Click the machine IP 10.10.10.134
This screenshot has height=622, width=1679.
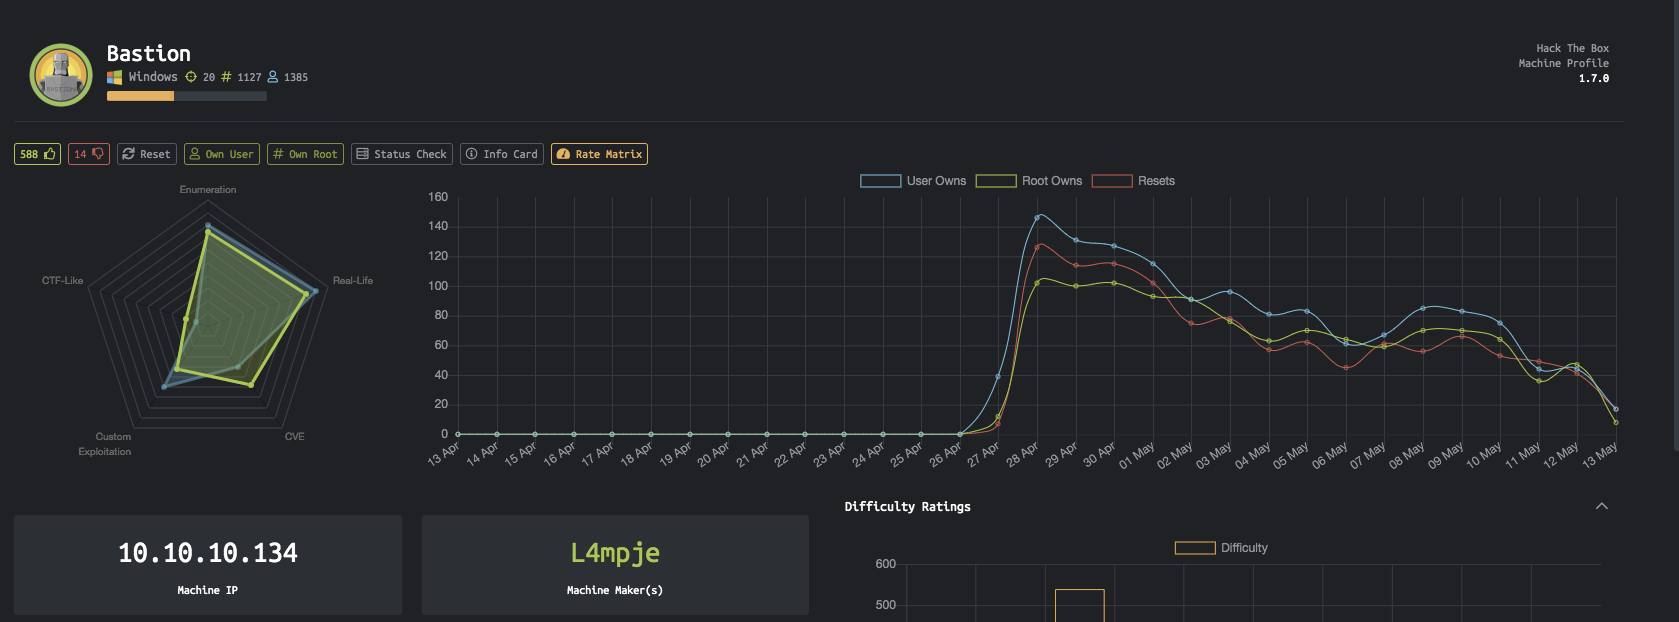tap(208, 553)
